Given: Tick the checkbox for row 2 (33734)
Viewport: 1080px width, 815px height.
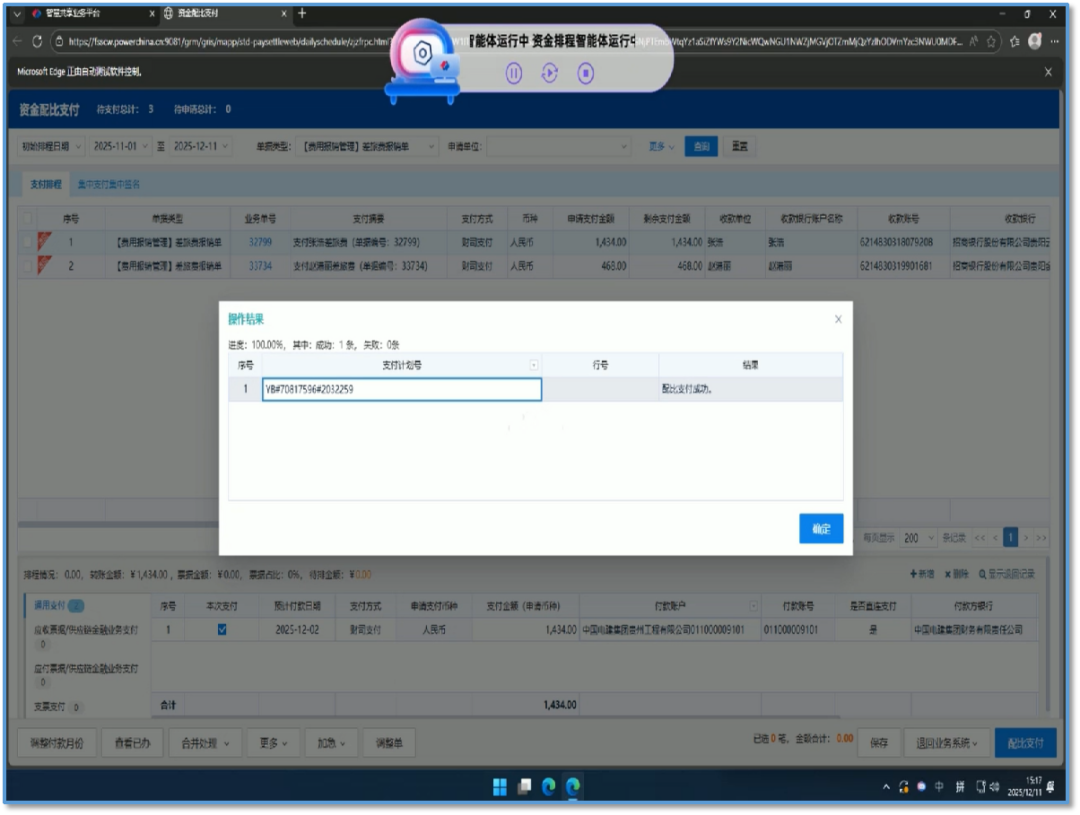Looking at the screenshot, I should click(x=28, y=266).
